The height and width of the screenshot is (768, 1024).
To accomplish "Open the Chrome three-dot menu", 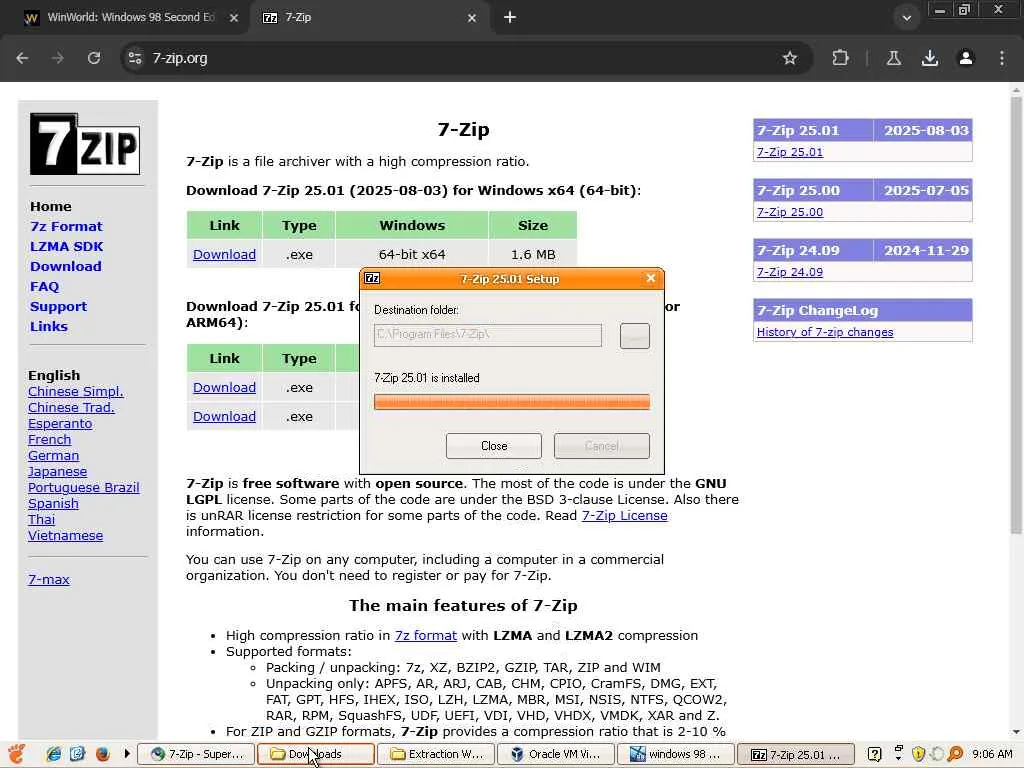I will pos(1002,58).
